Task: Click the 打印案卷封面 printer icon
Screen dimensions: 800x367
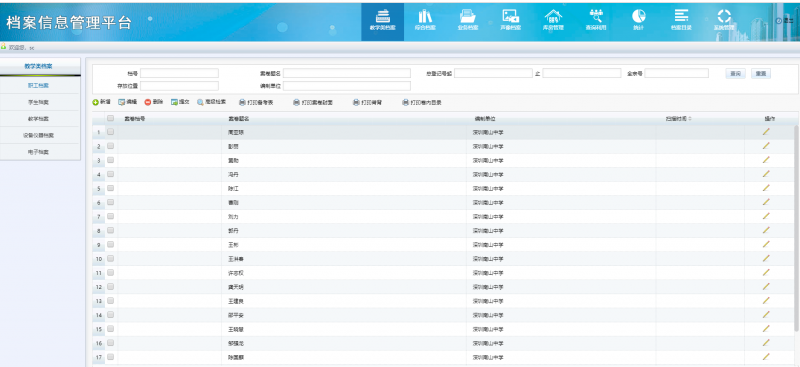Action: (296, 103)
